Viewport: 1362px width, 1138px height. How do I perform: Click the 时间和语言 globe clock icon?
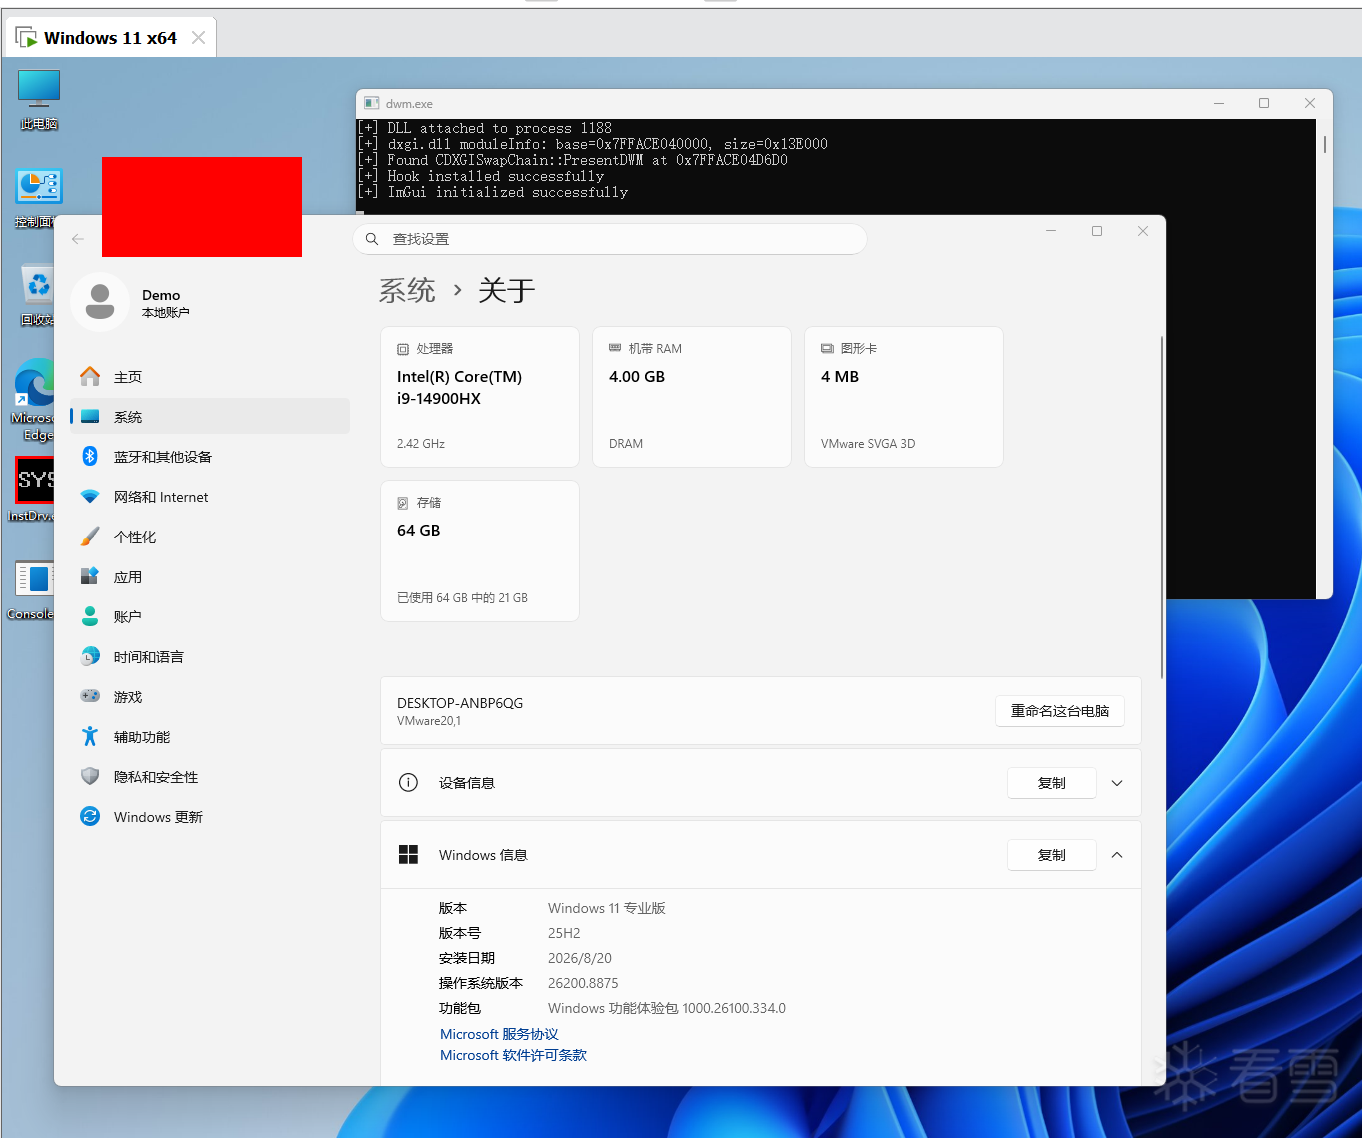(90, 657)
